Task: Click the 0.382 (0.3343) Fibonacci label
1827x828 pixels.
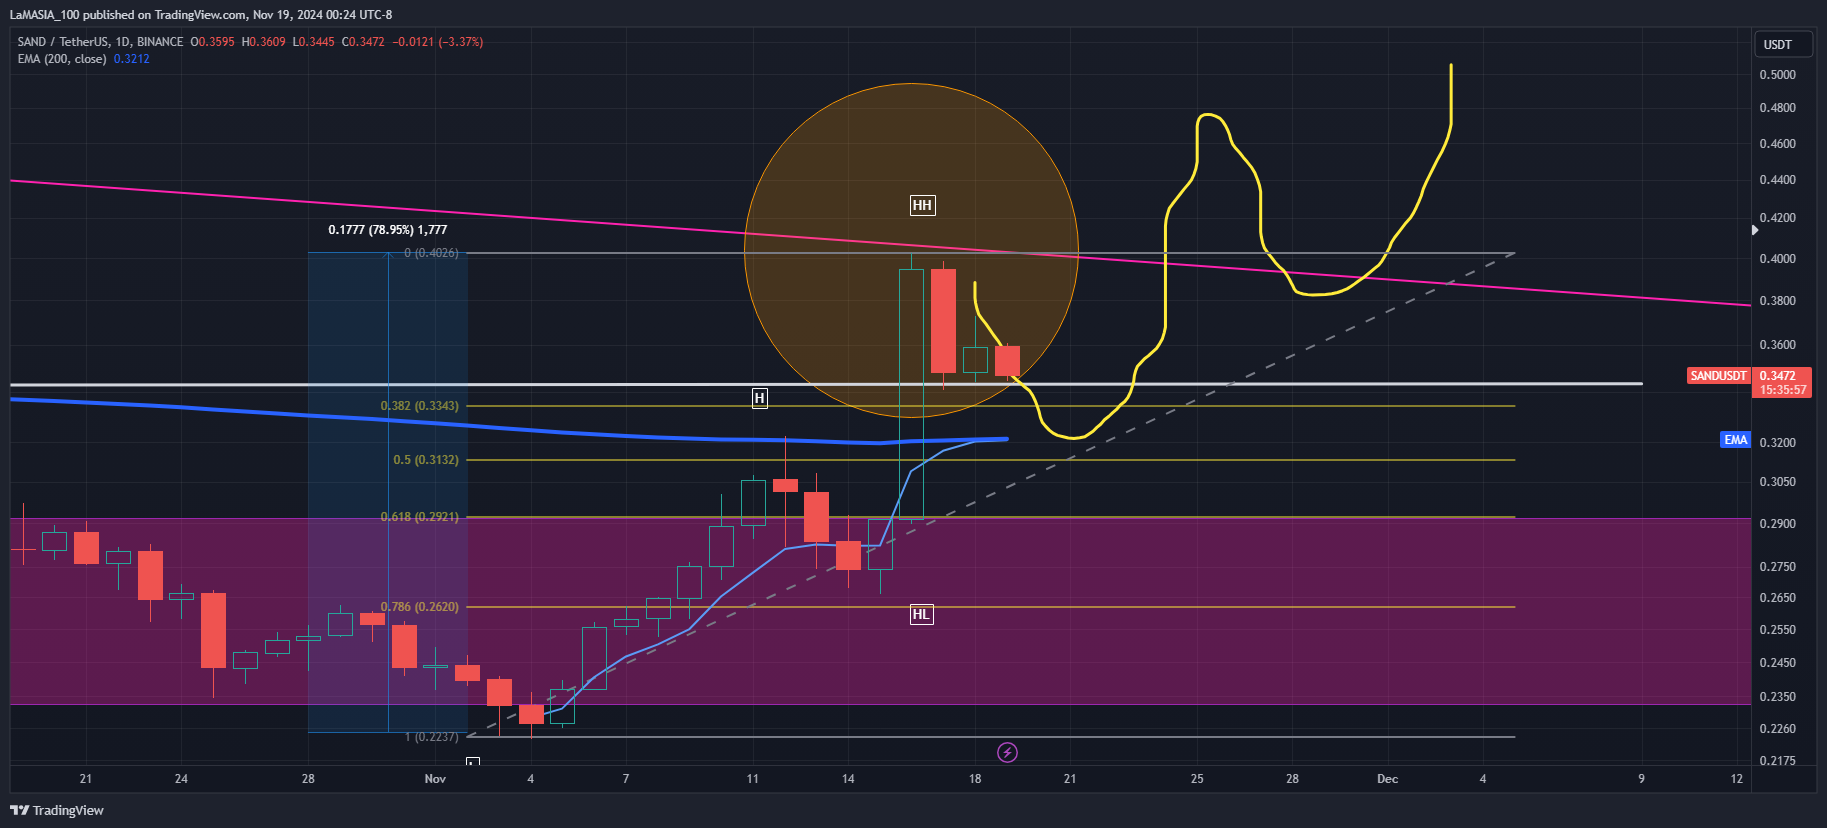Action: [x=420, y=406]
